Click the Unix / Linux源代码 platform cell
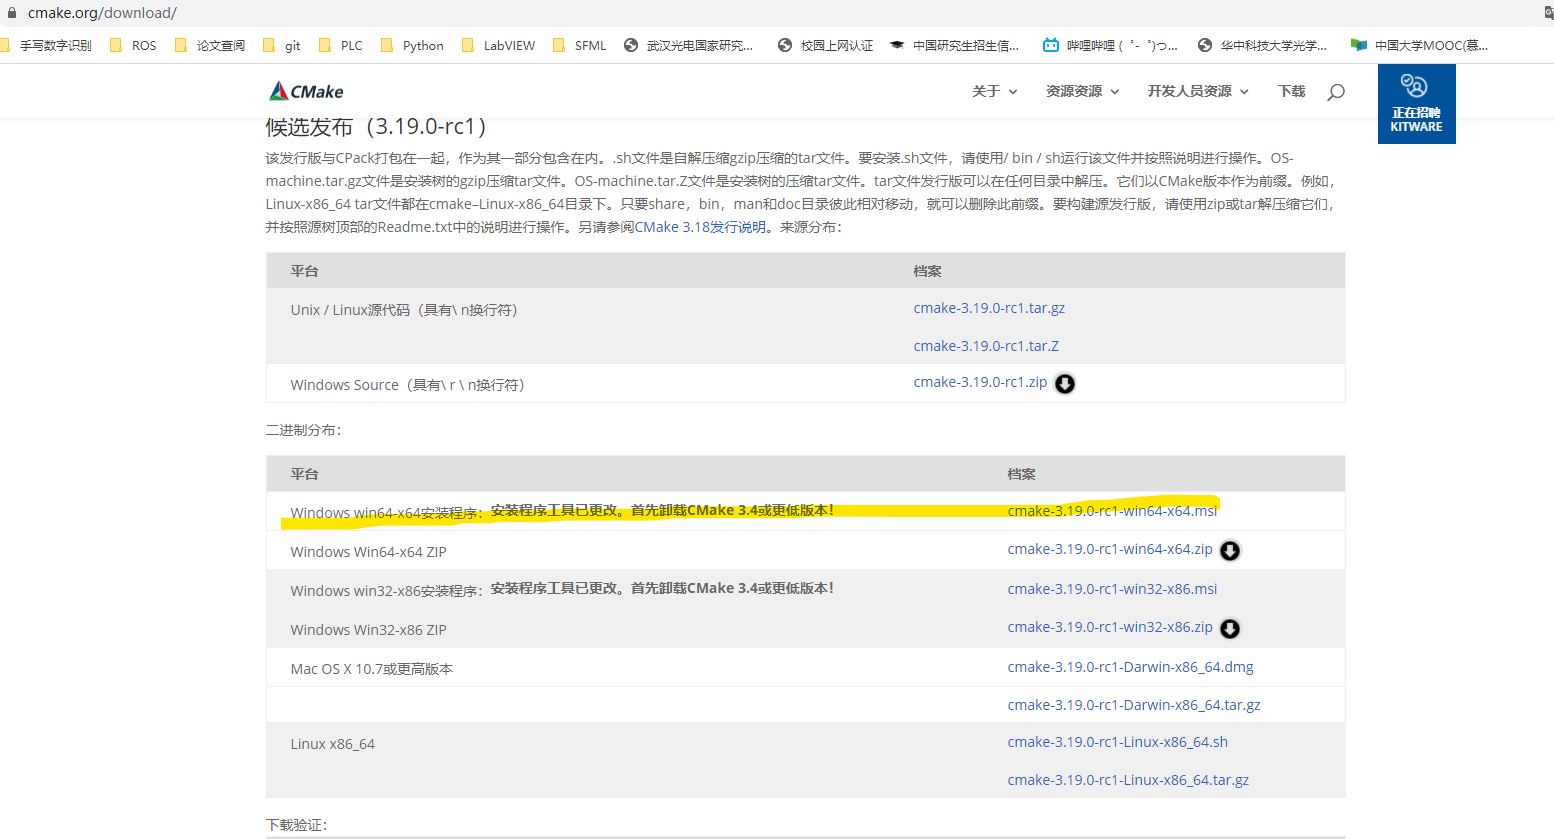 tap(404, 310)
